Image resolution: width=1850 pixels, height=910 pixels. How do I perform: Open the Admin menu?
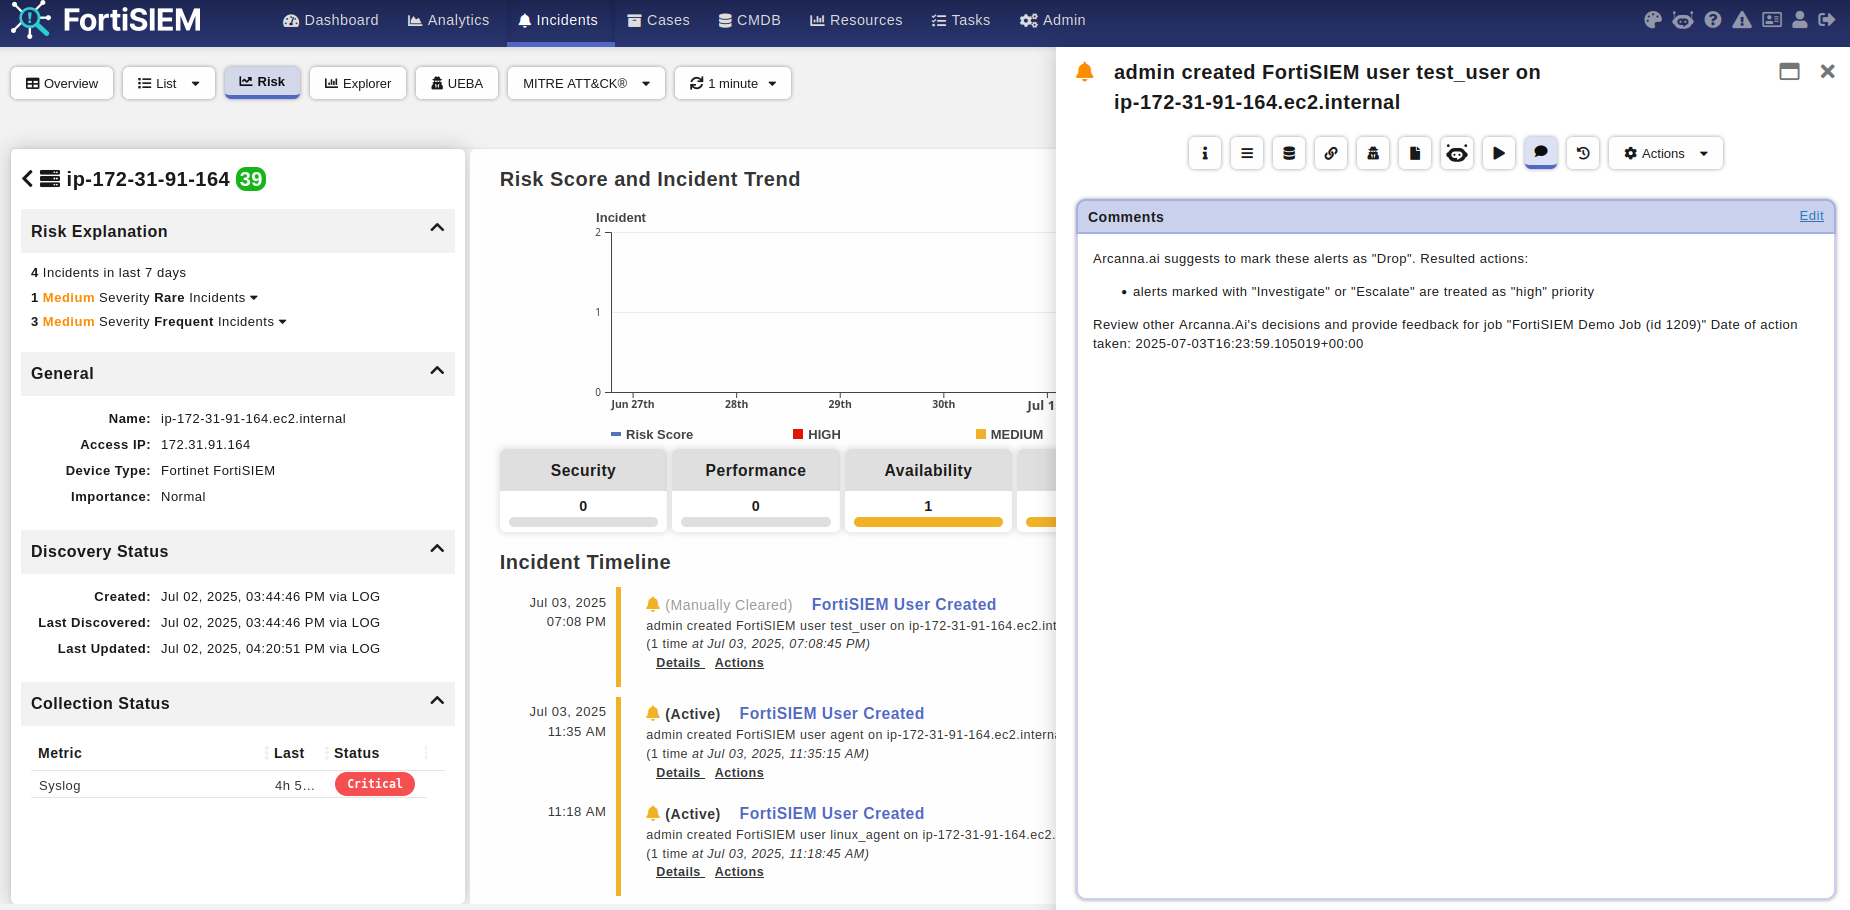[x=1053, y=20]
